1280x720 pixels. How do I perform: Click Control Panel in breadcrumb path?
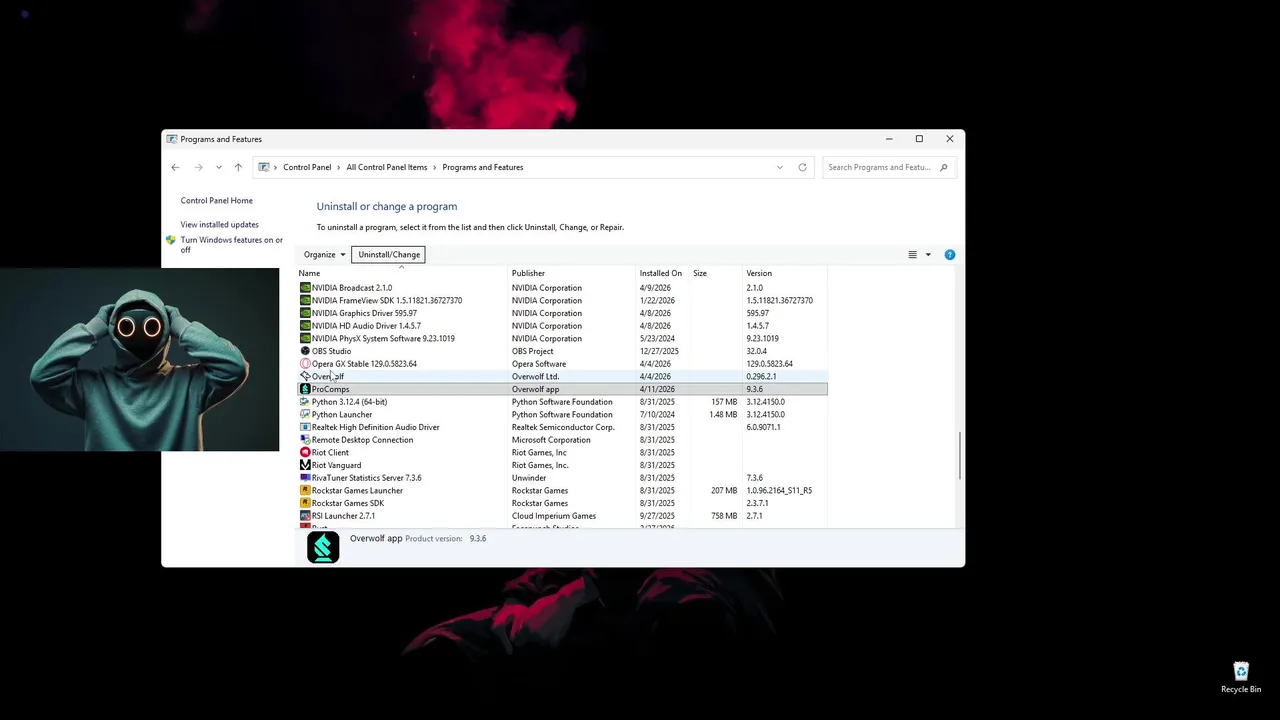pyautogui.click(x=307, y=167)
